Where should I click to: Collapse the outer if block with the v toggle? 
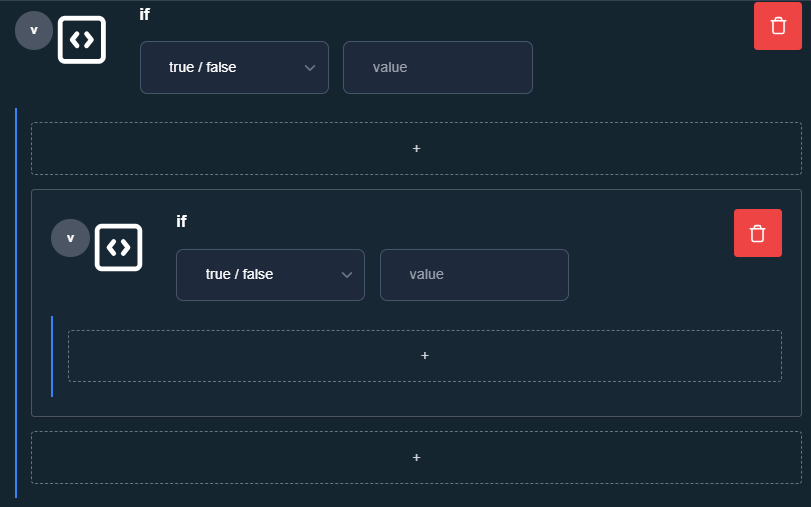coord(34,31)
